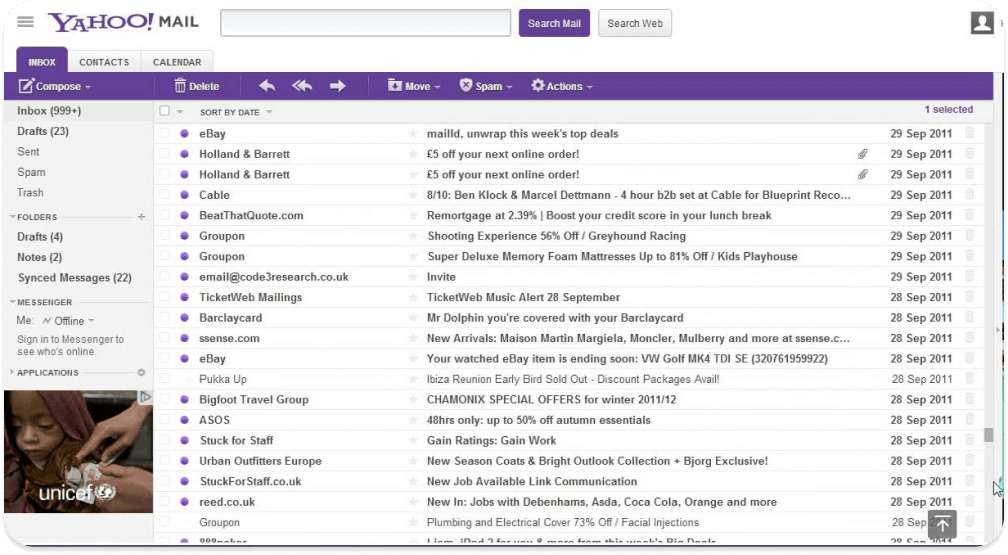Open the Inbox (999+) folder
Screen dimensions: 1008x555
(50, 111)
